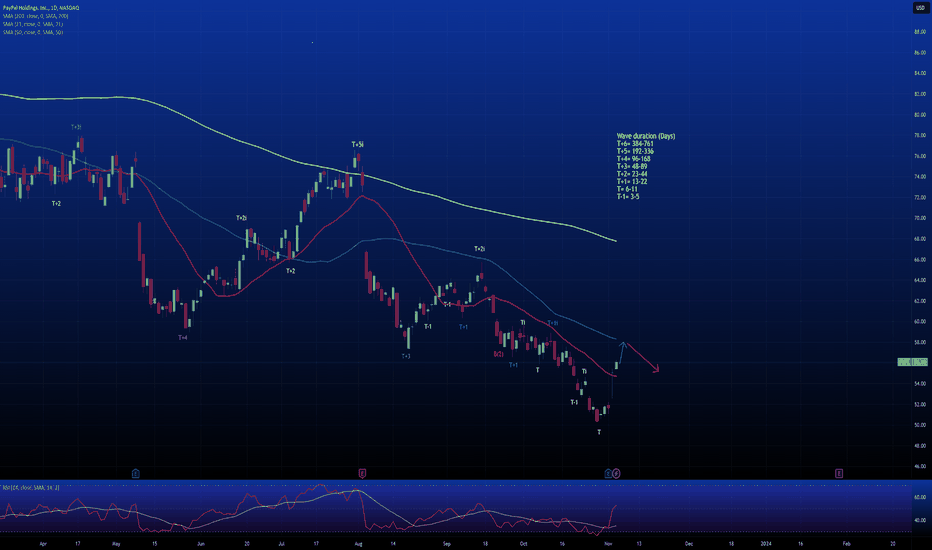Click the Jul date label on time axis
932x550 pixels.
tap(281, 544)
